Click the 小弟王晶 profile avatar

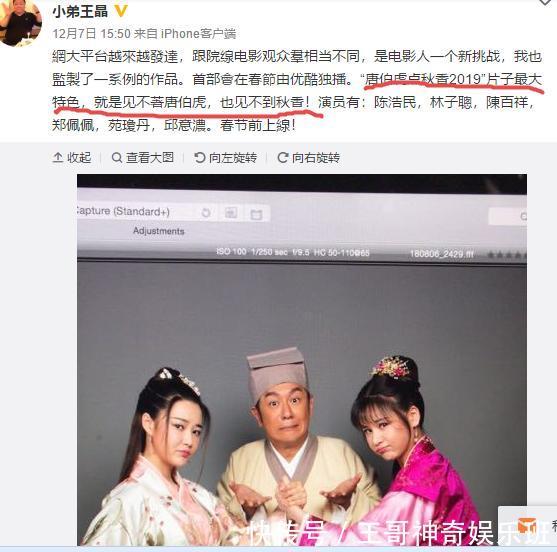[x=20, y=22]
